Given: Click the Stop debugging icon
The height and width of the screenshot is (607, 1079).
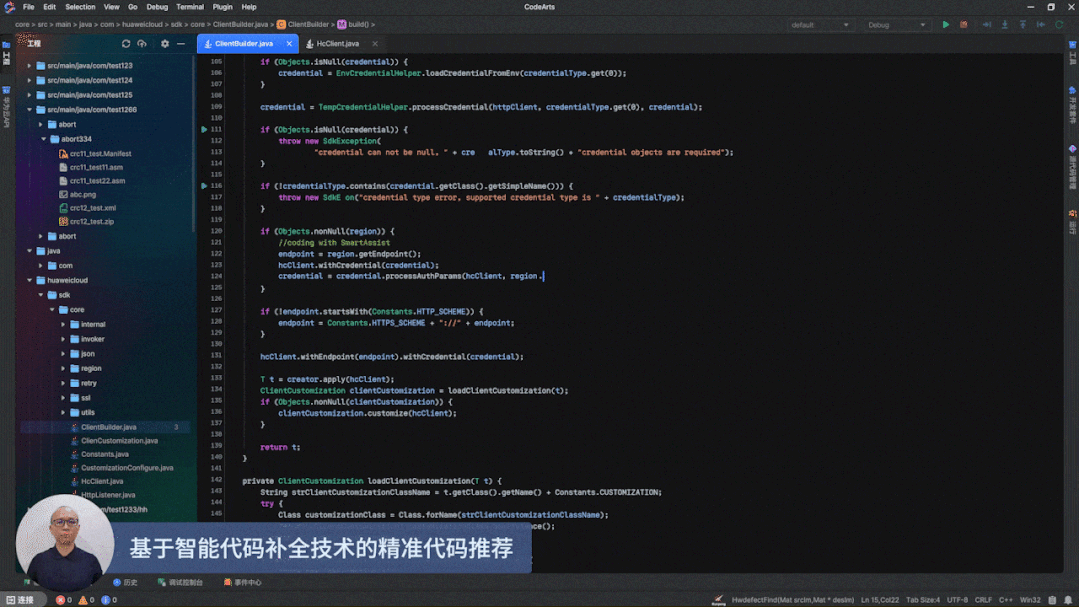Looking at the screenshot, I should pyautogui.click(x=964, y=25).
